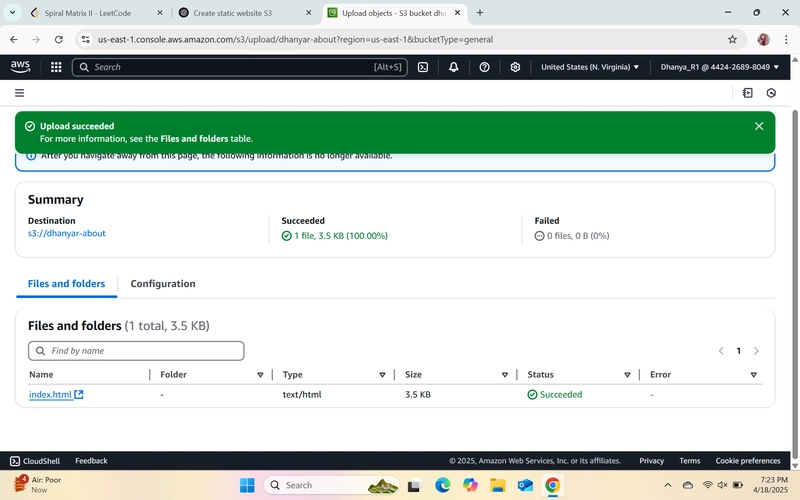Click the external link icon beside index.html
Screen dimensions: 800x500
(x=79, y=394)
